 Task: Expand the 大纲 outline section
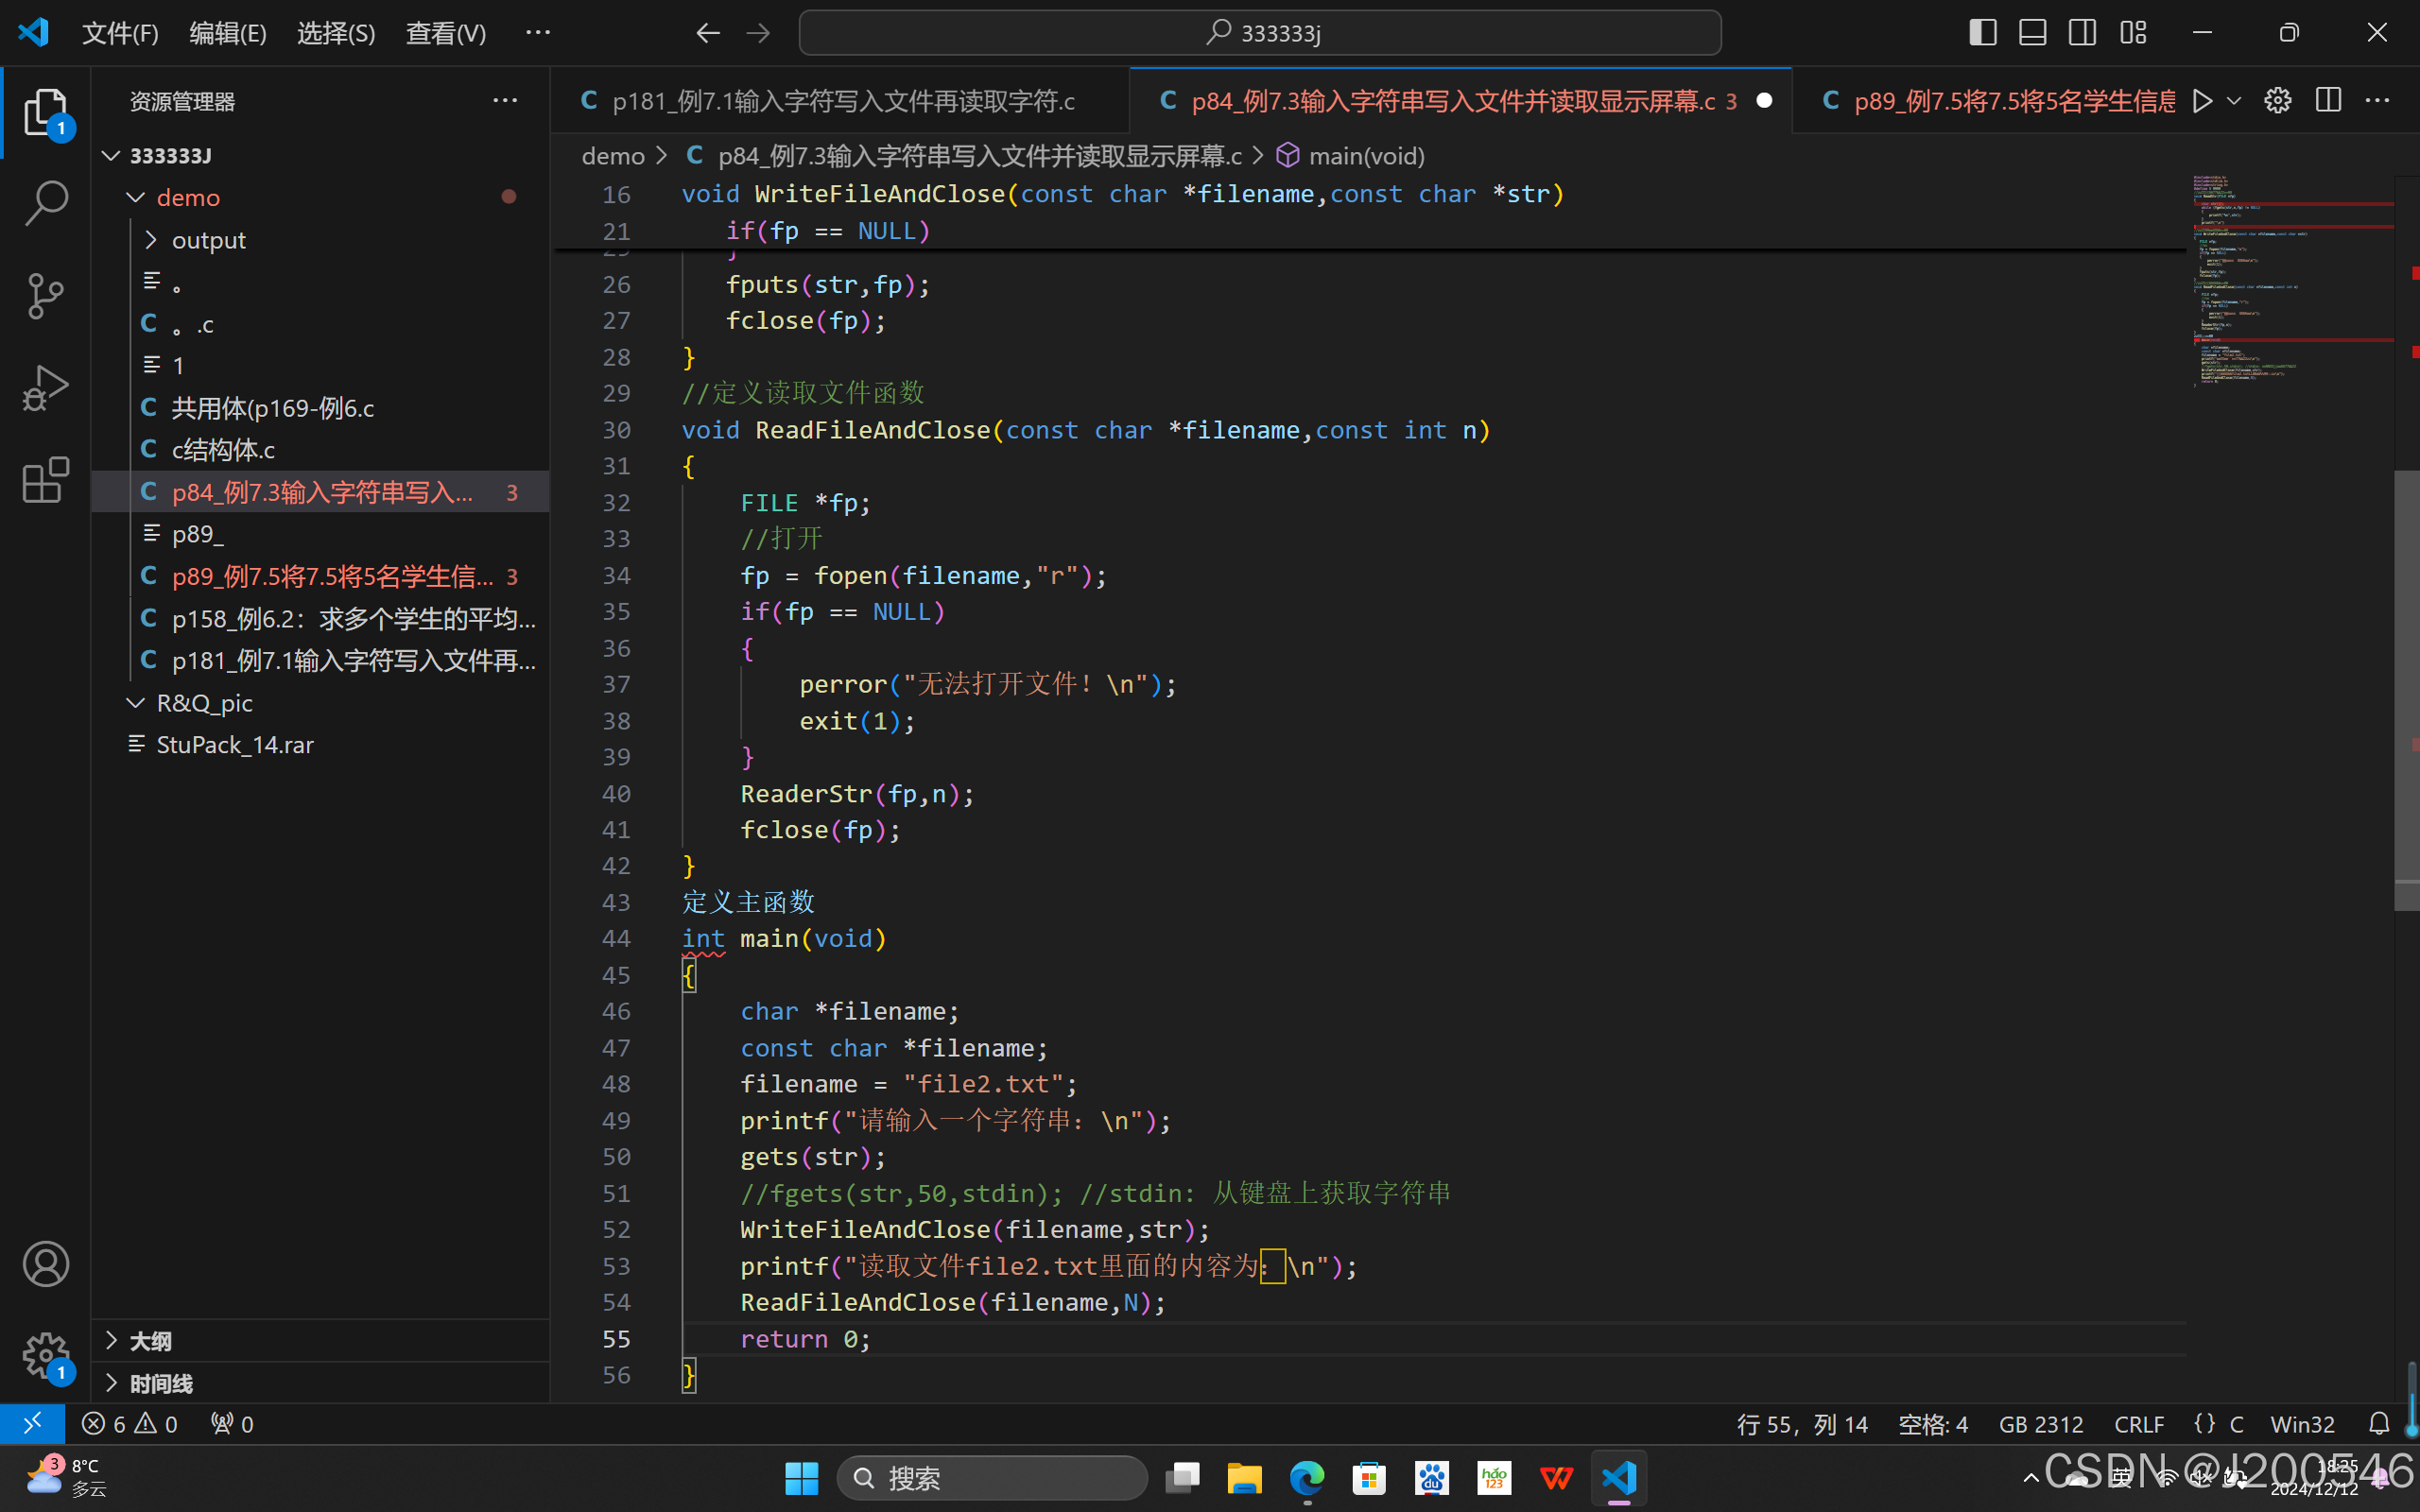pos(150,1341)
